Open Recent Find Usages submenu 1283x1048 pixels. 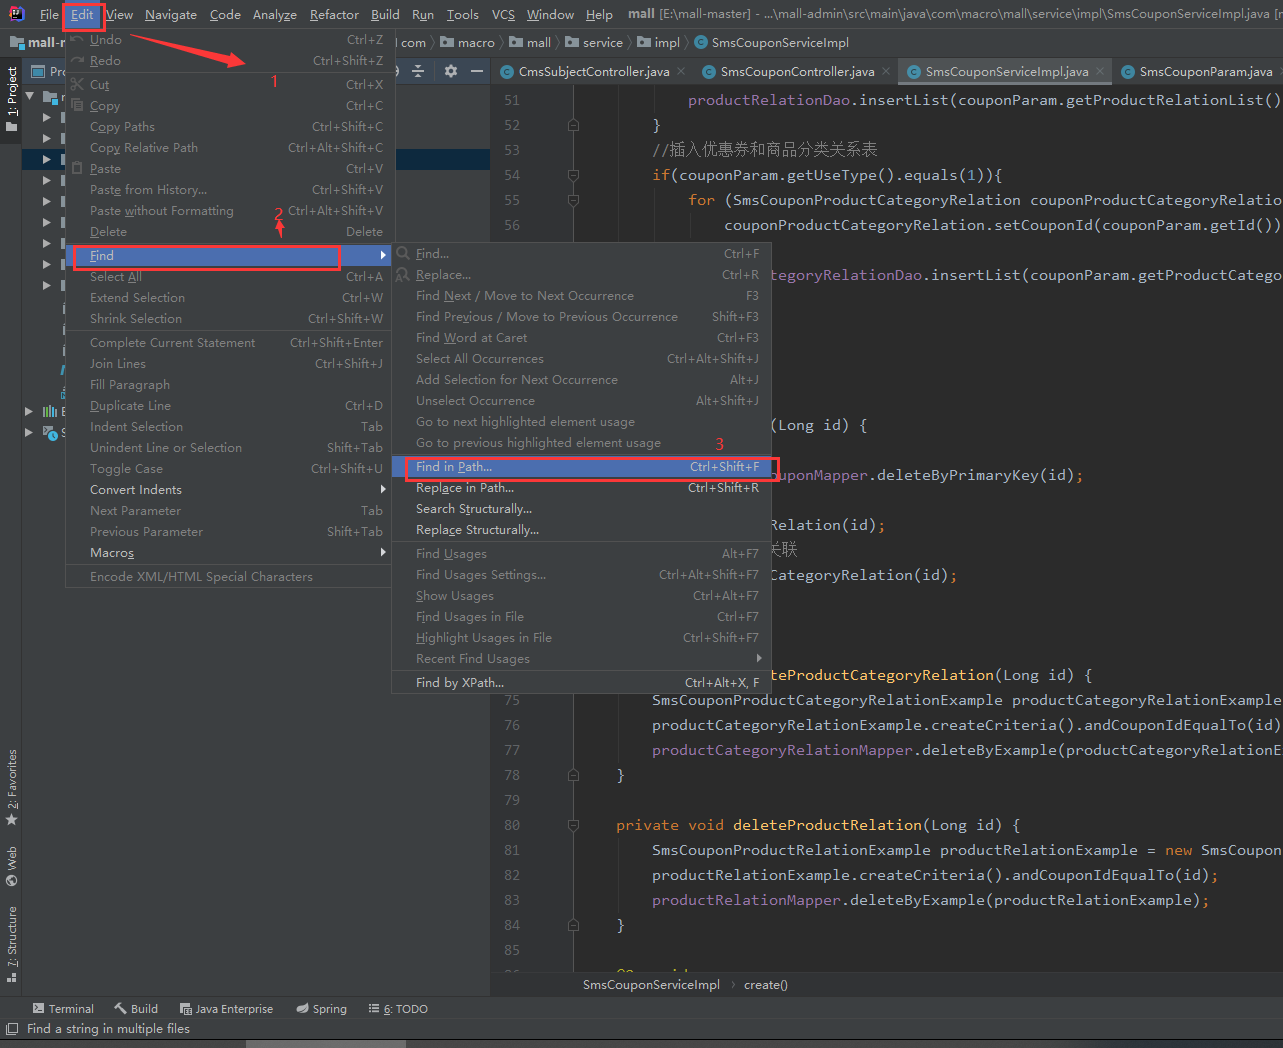coord(581,659)
